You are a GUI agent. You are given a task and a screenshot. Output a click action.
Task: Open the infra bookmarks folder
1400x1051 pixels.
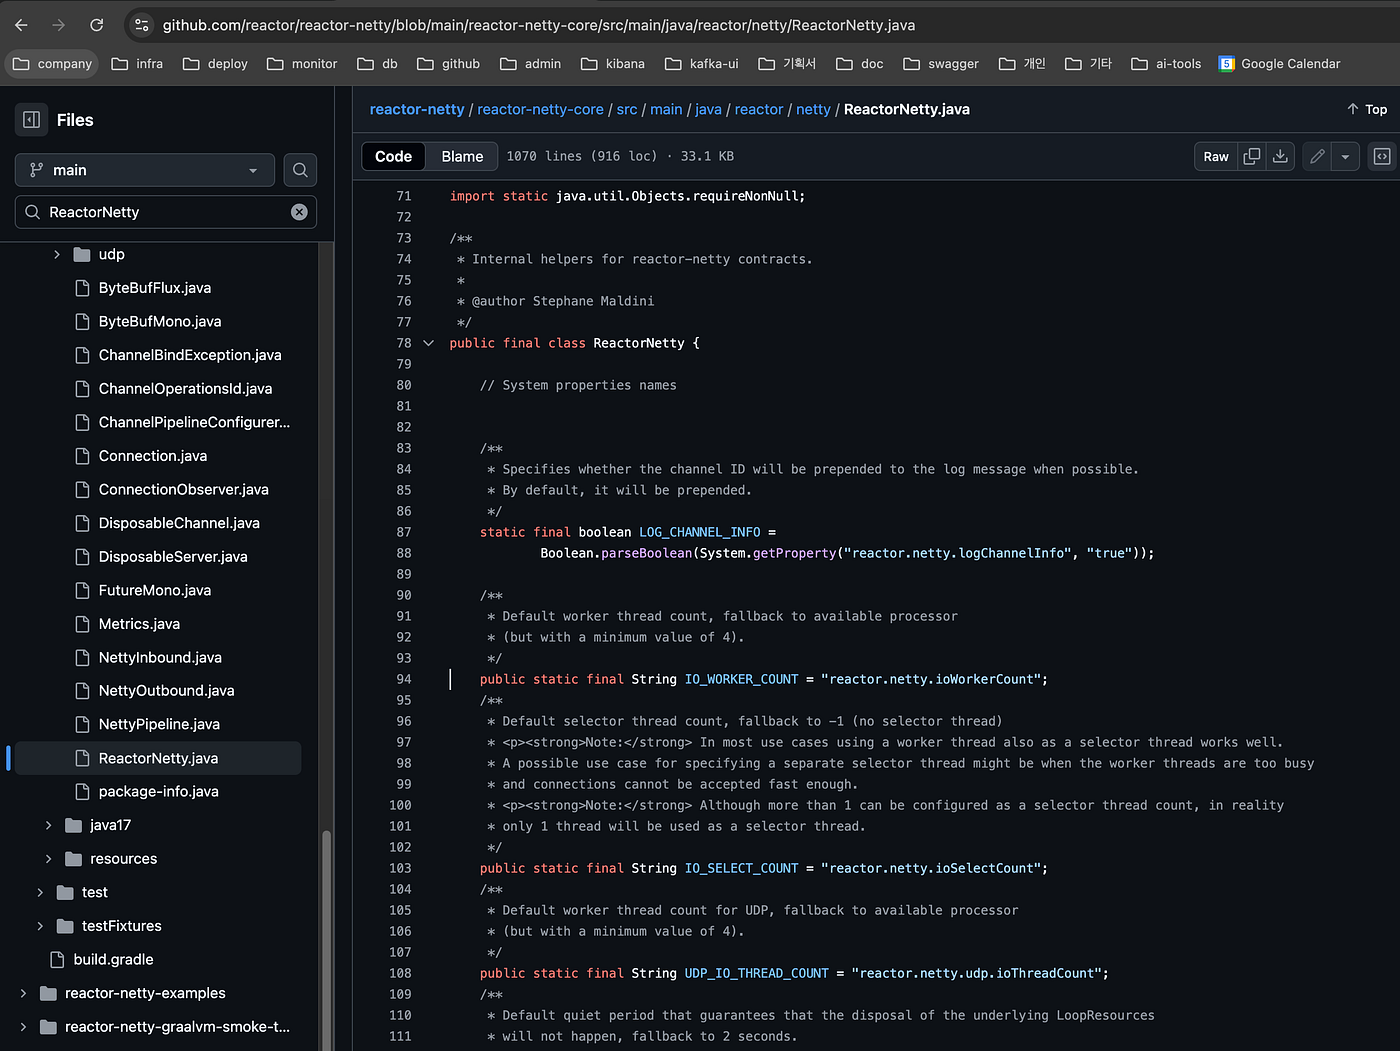coord(137,64)
